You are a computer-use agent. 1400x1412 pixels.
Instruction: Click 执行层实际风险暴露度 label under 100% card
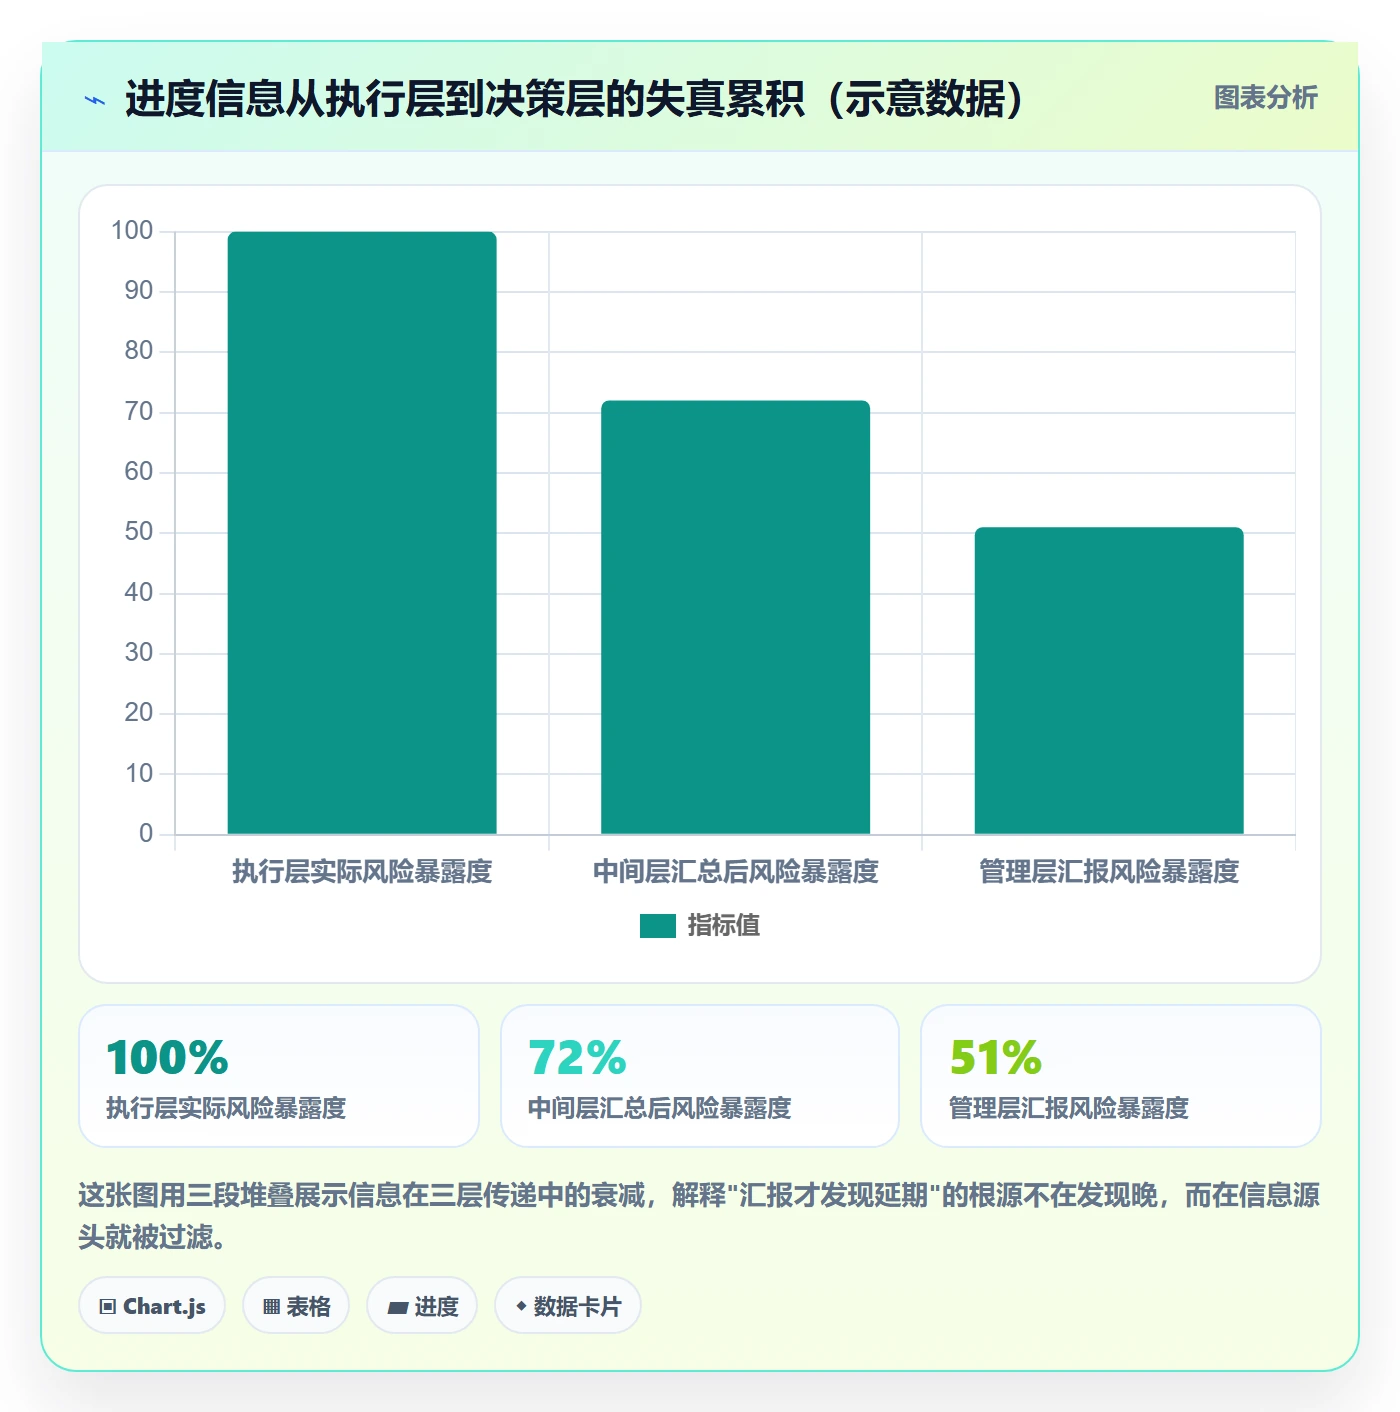[226, 1108]
